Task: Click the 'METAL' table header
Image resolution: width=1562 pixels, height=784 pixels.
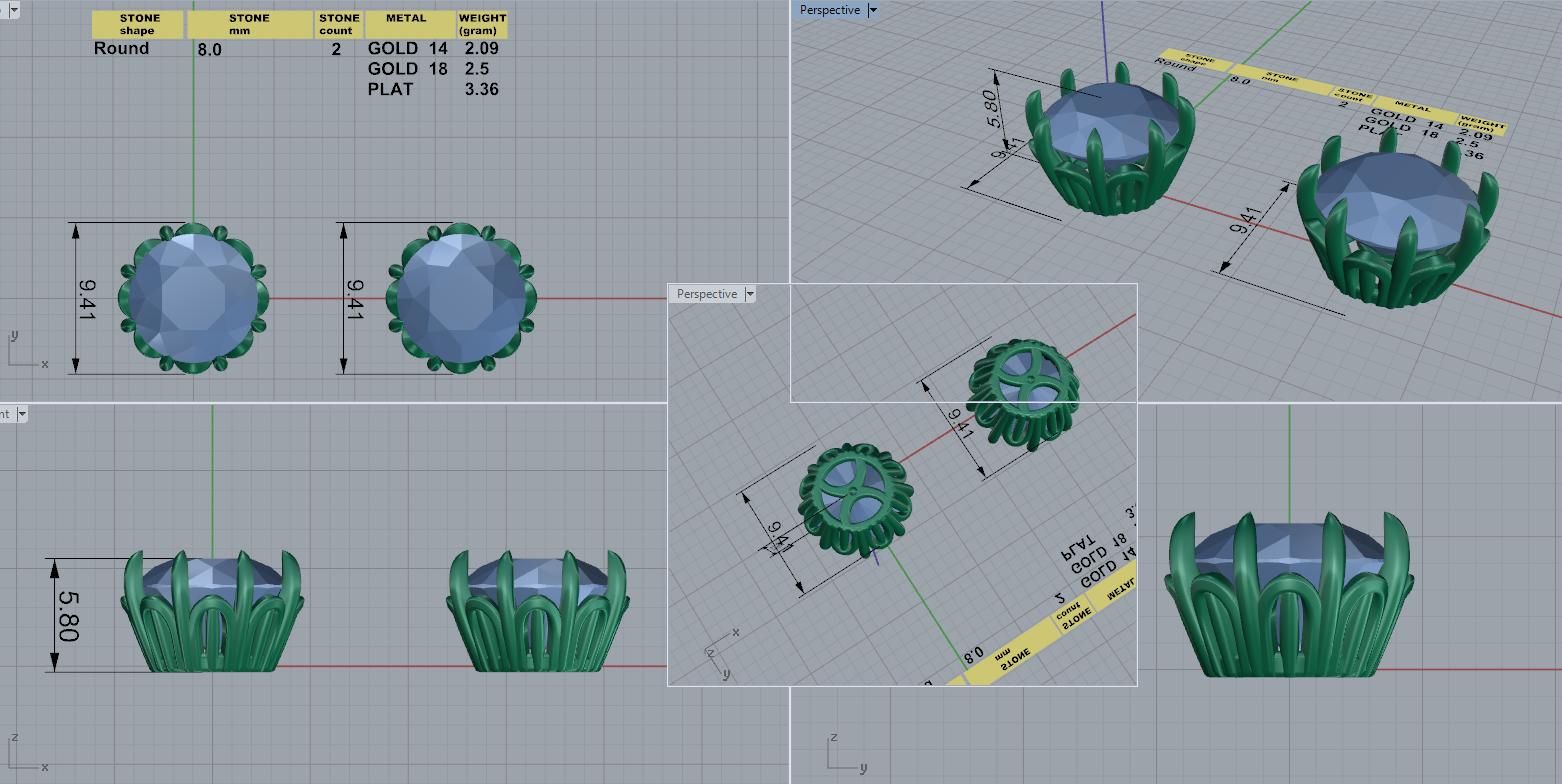Action: 409,25
